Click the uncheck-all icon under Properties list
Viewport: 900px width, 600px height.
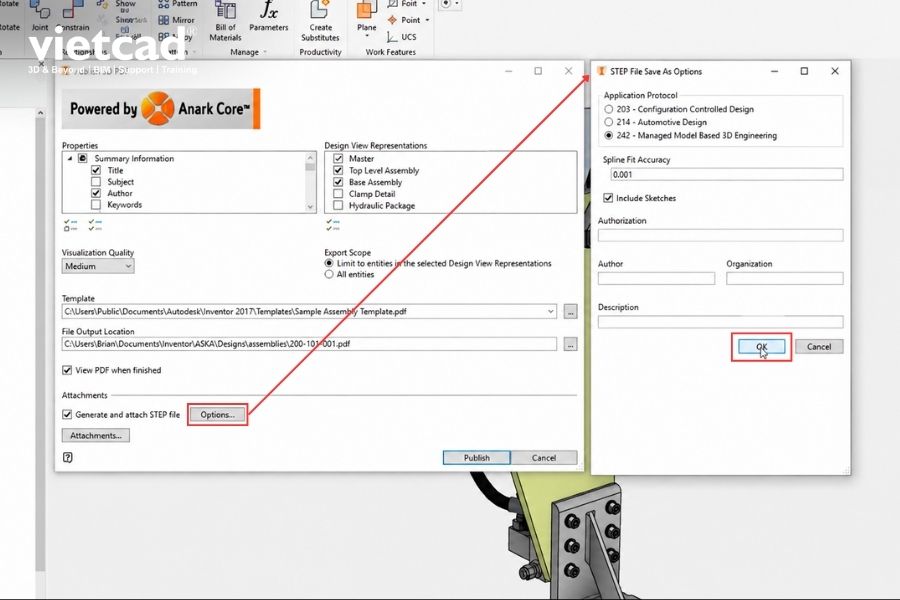[71, 225]
